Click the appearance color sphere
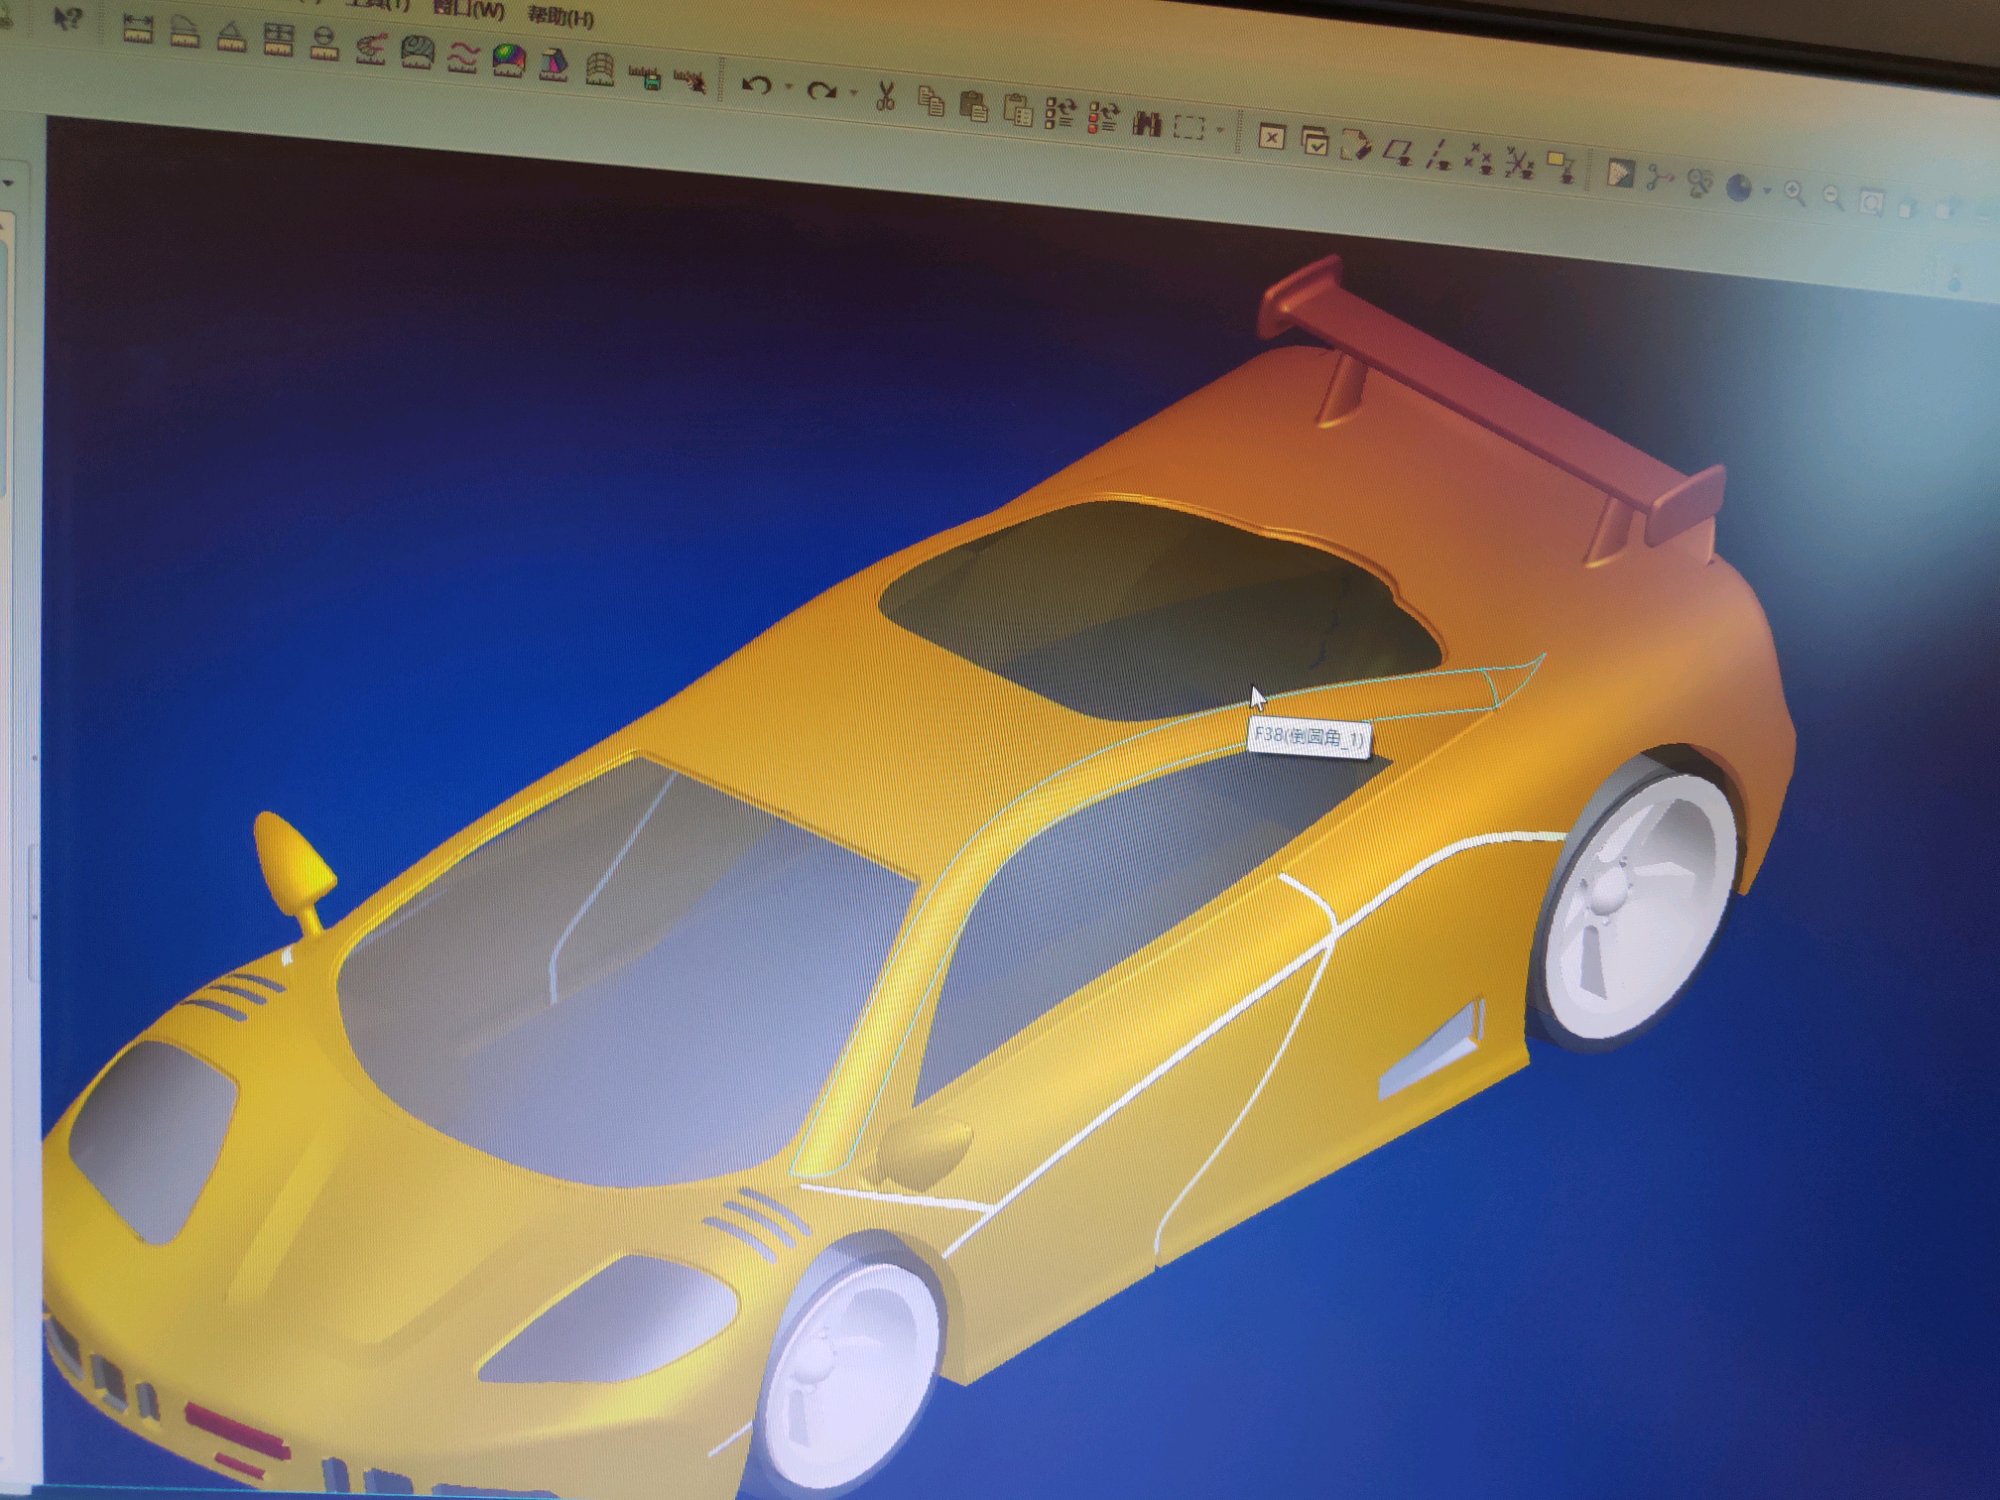The image size is (2000, 1500). pyautogui.click(x=1739, y=187)
